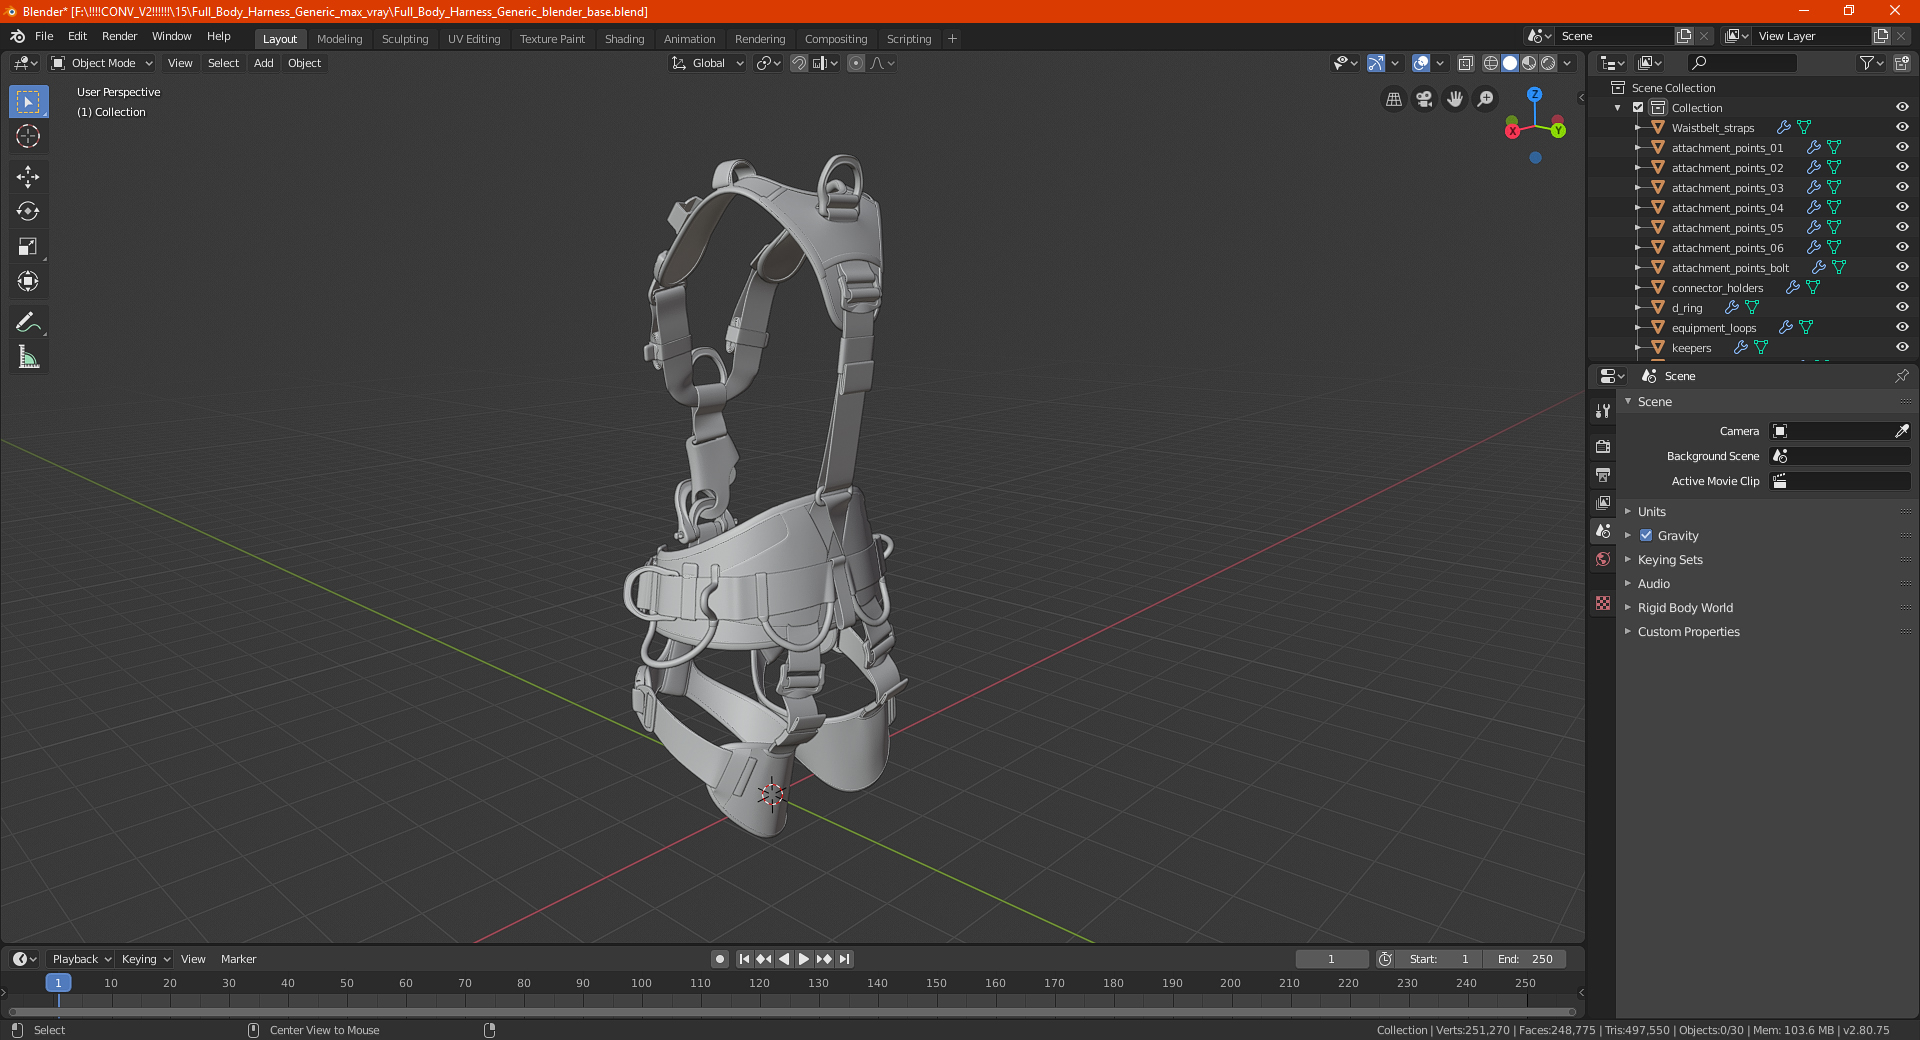Expand the Units panel
This screenshot has width=1920, height=1040.
click(x=1651, y=512)
